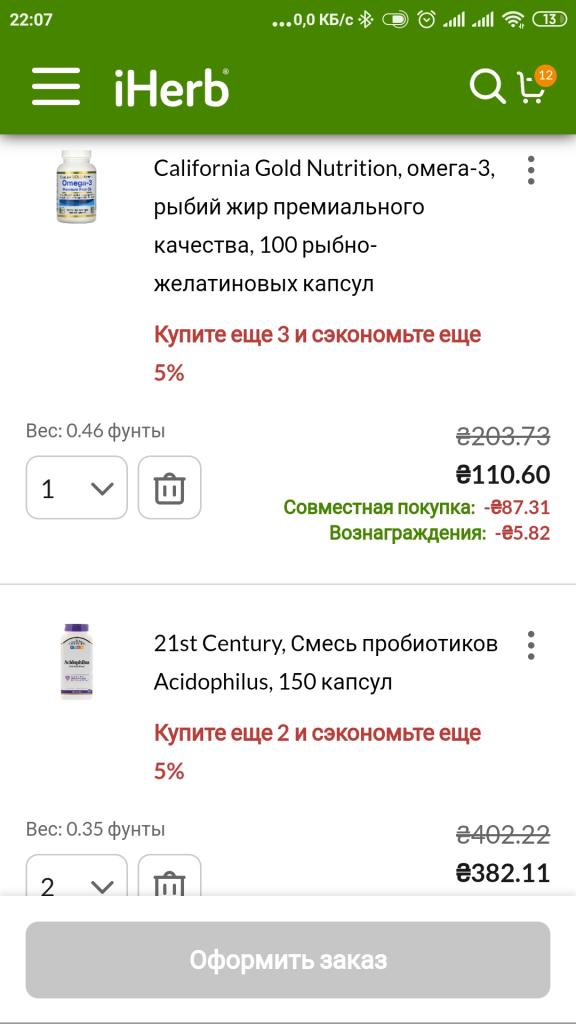Tap the iHerb logo
Viewport: 576px width, 1024px height.
(172, 87)
